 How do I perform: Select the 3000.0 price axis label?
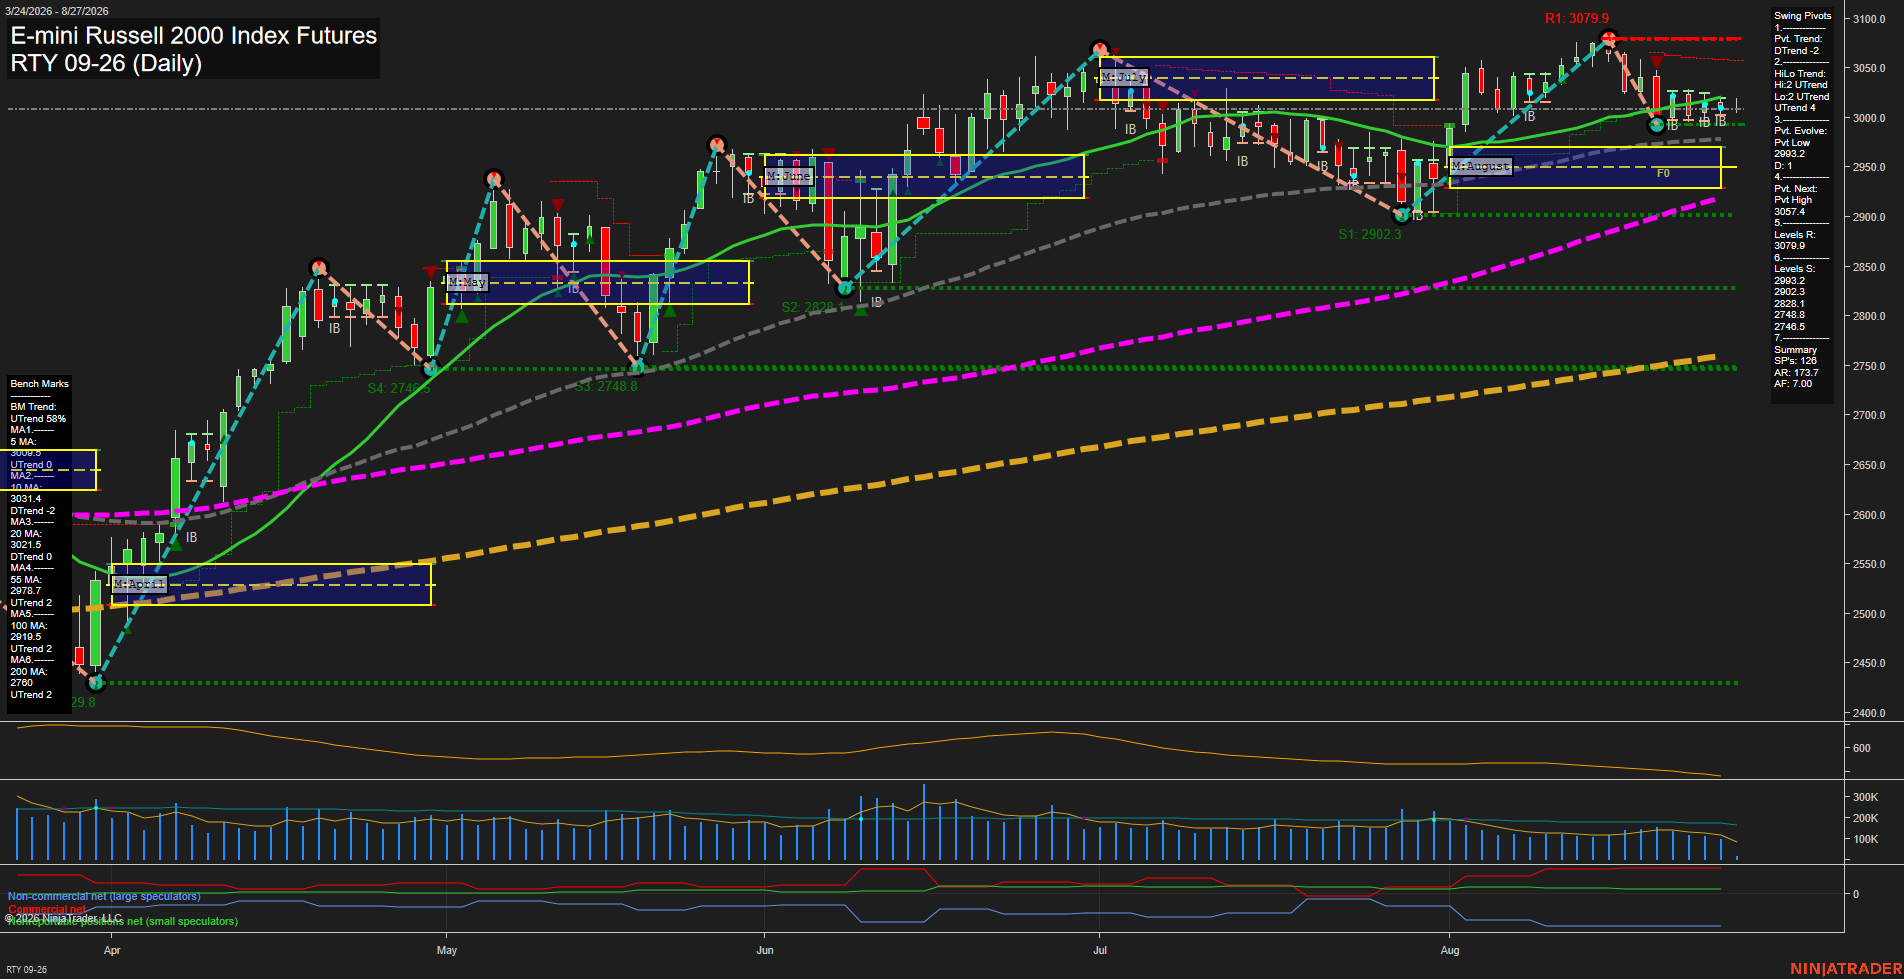pyautogui.click(x=1868, y=118)
